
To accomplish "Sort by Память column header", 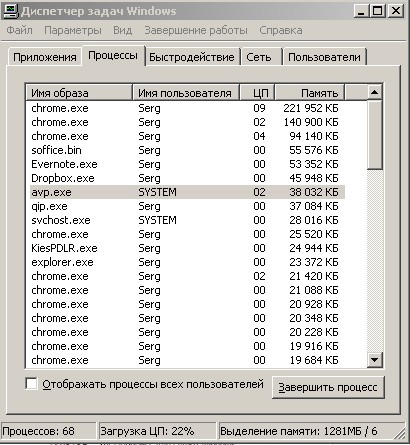I will [x=310, y=93].
